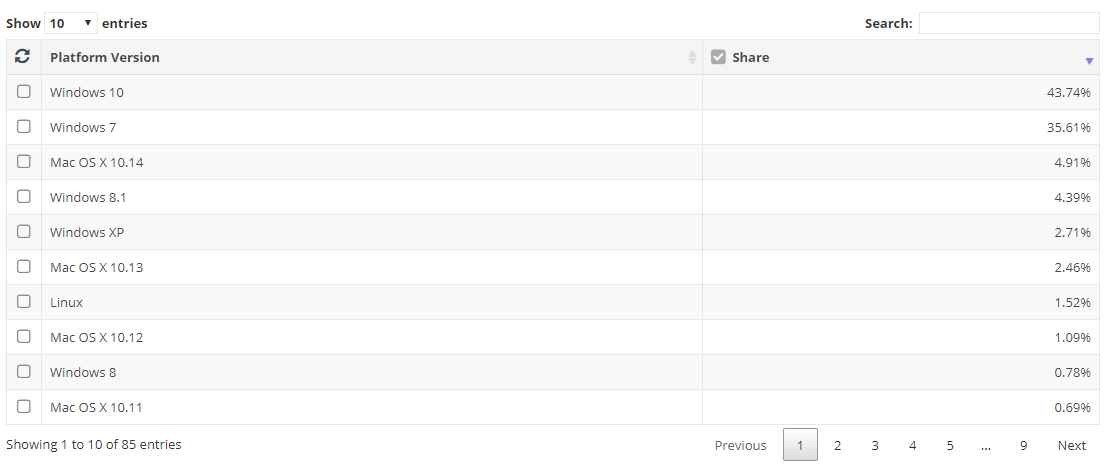
Task: Jump to page 9 of results
Action: tap(1023, 445)
